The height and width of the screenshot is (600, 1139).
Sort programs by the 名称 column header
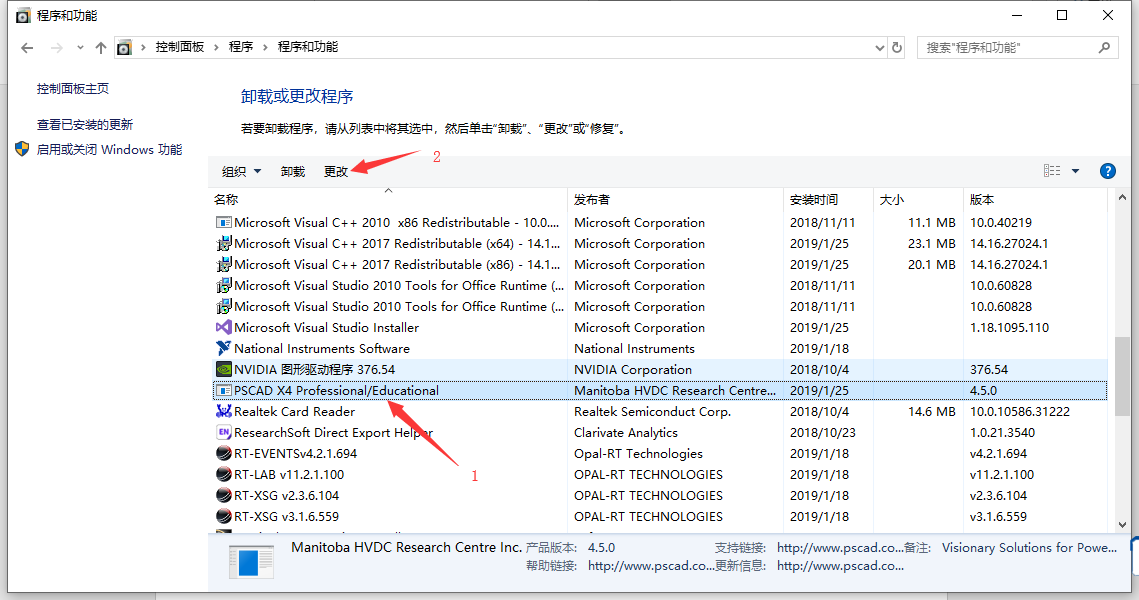click(x=225, y=198)
